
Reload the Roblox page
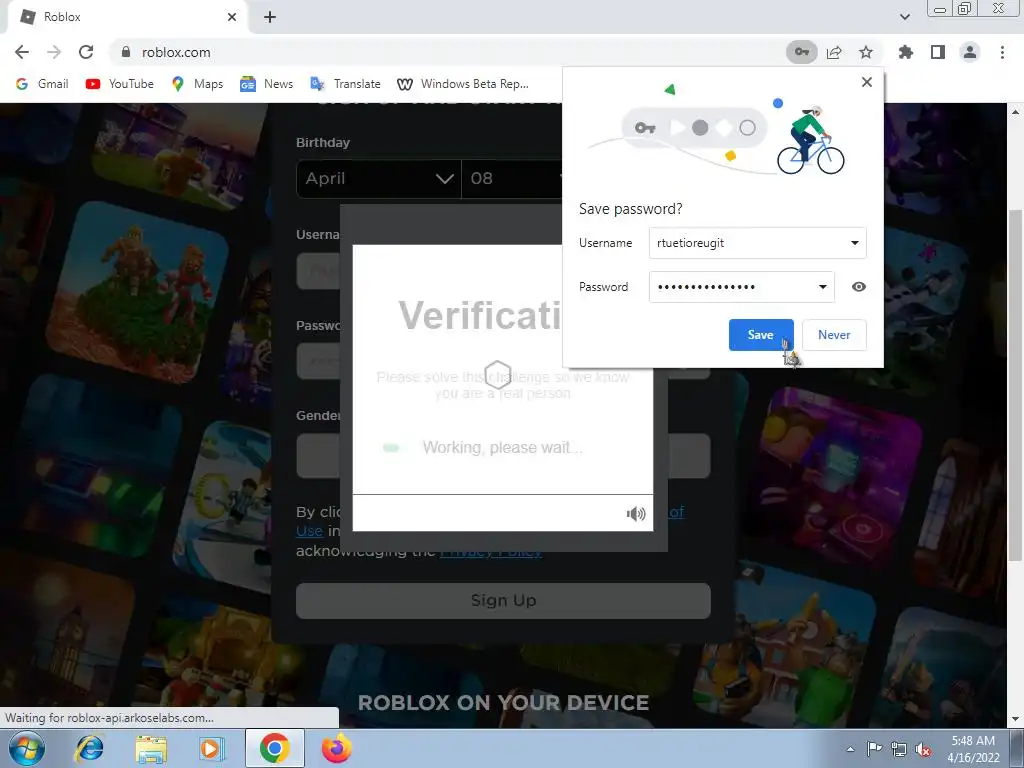[x=86, y=52]
